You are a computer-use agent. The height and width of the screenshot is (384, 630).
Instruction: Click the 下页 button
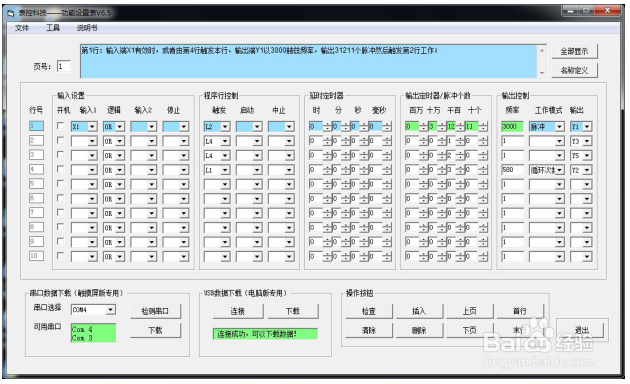click(x=470, y=330)
